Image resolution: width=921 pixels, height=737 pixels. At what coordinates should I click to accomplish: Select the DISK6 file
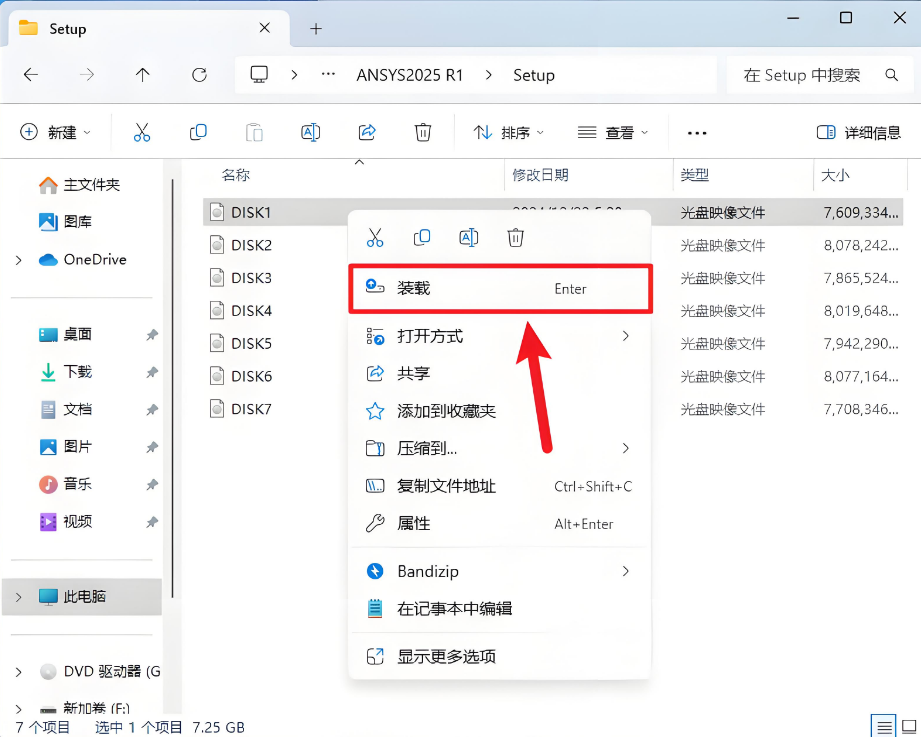[x=251, y=376]
